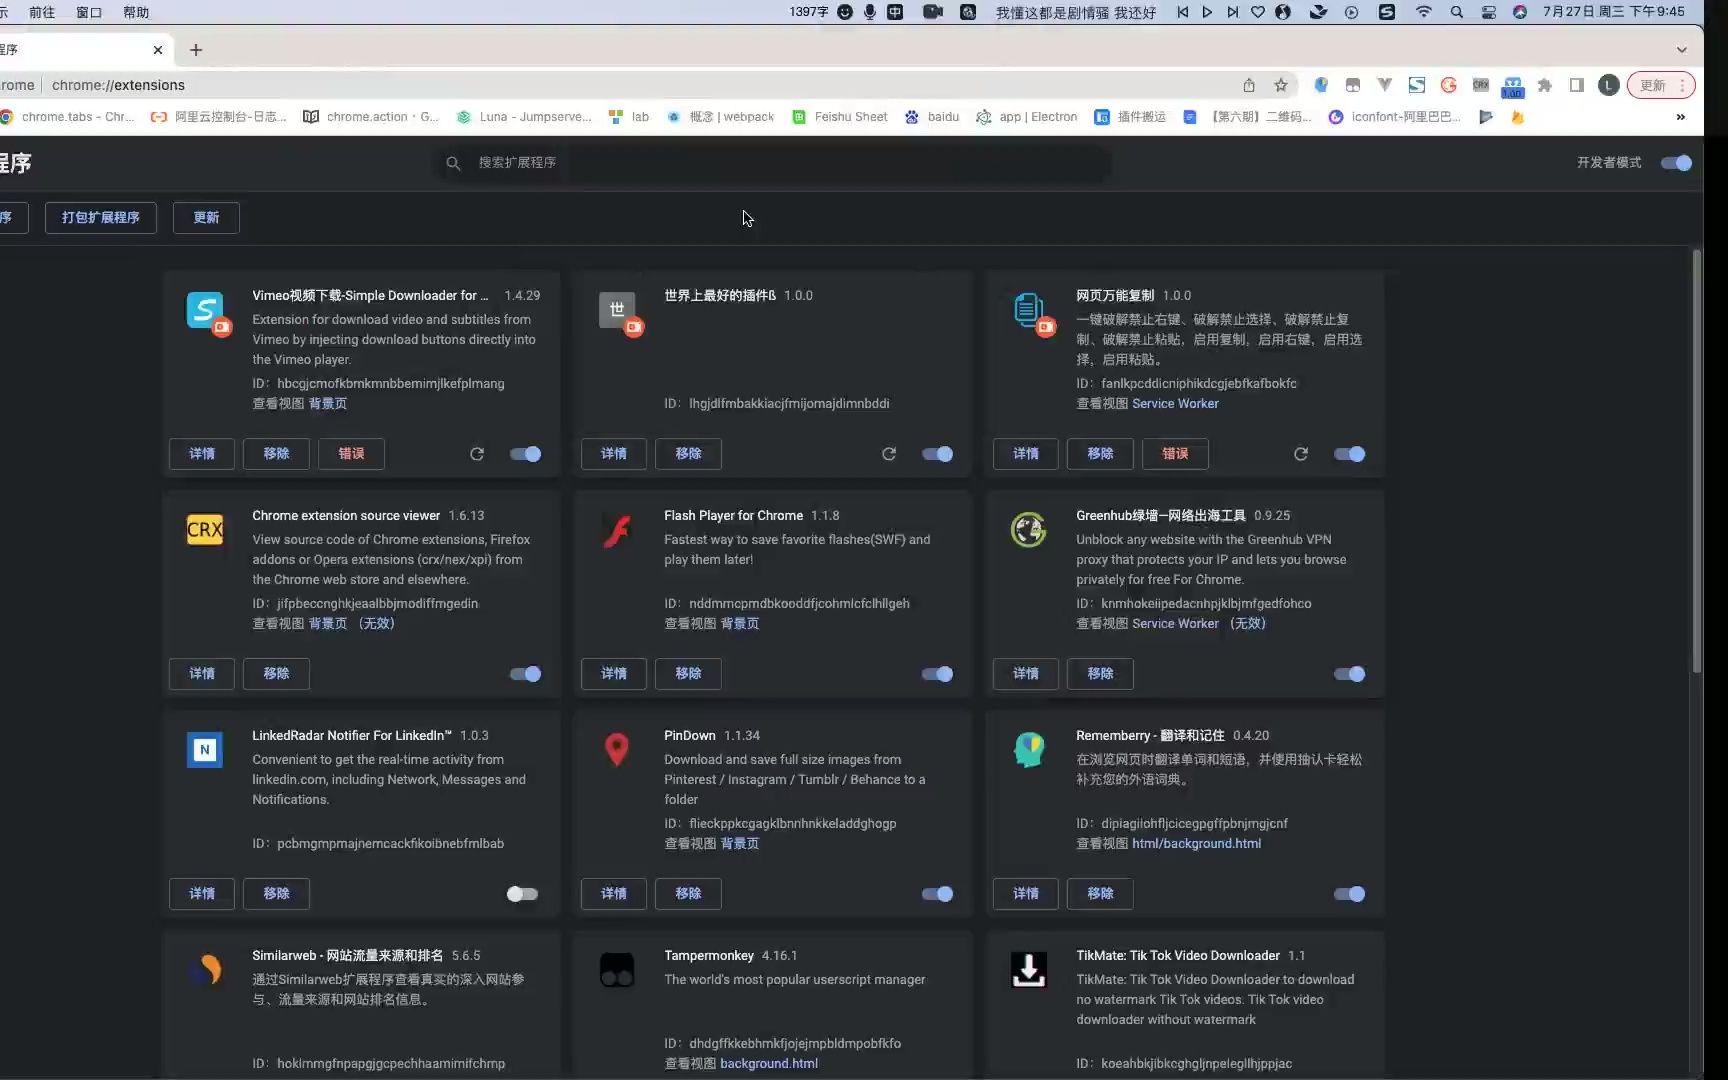The image size is (1728, 1080).
Task: Disable Flash Player for Chrome
Action: pos(938,674)
